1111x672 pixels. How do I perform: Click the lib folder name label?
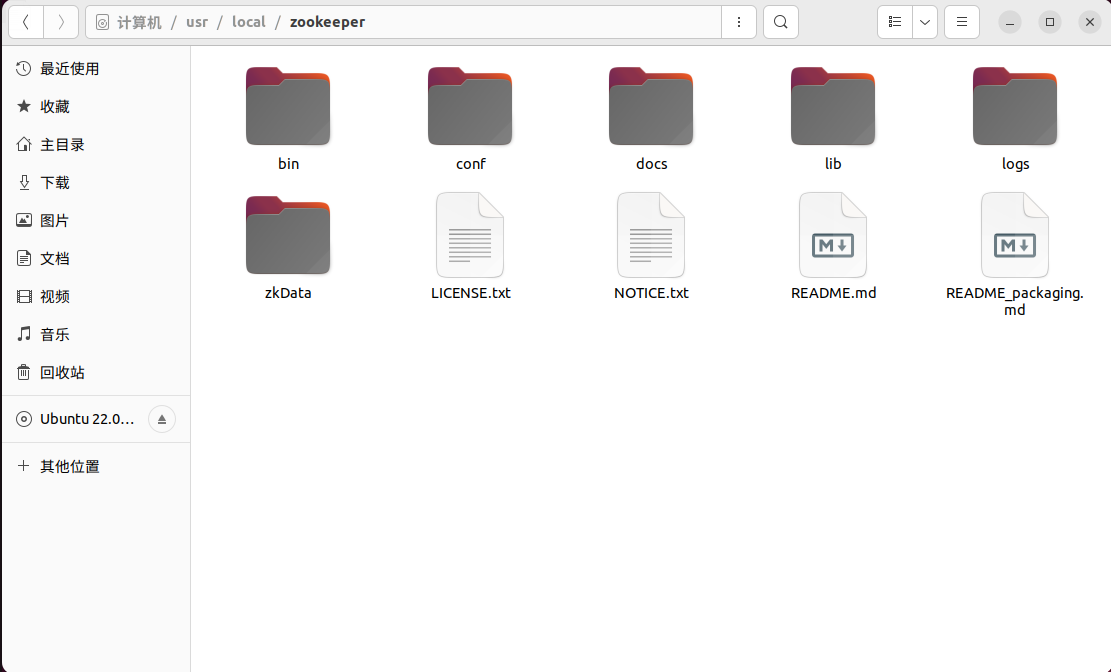(833, 164)
